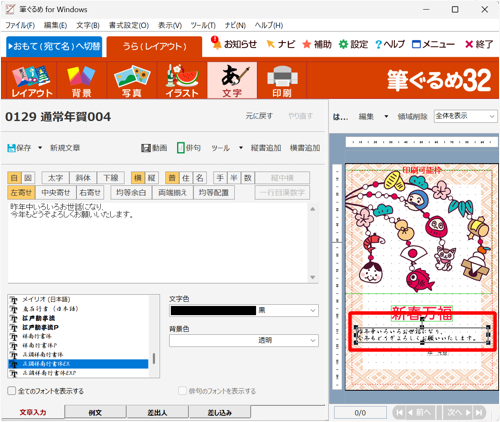Expand the 編集 dropdown arrow in preview
The width and height of the screenshot is (500, 422).
point(386,116)
